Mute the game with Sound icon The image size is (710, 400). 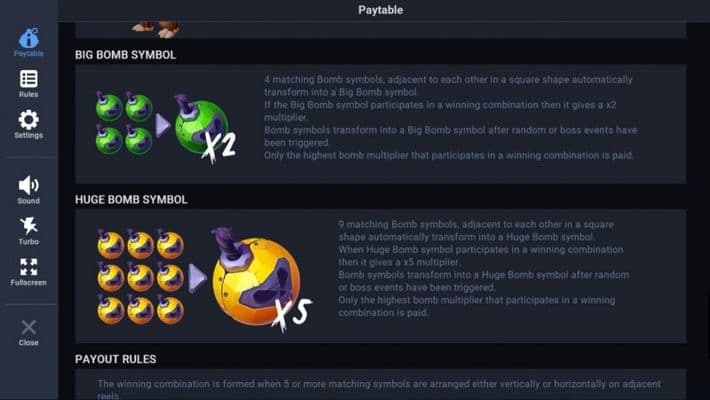point(29,189)
